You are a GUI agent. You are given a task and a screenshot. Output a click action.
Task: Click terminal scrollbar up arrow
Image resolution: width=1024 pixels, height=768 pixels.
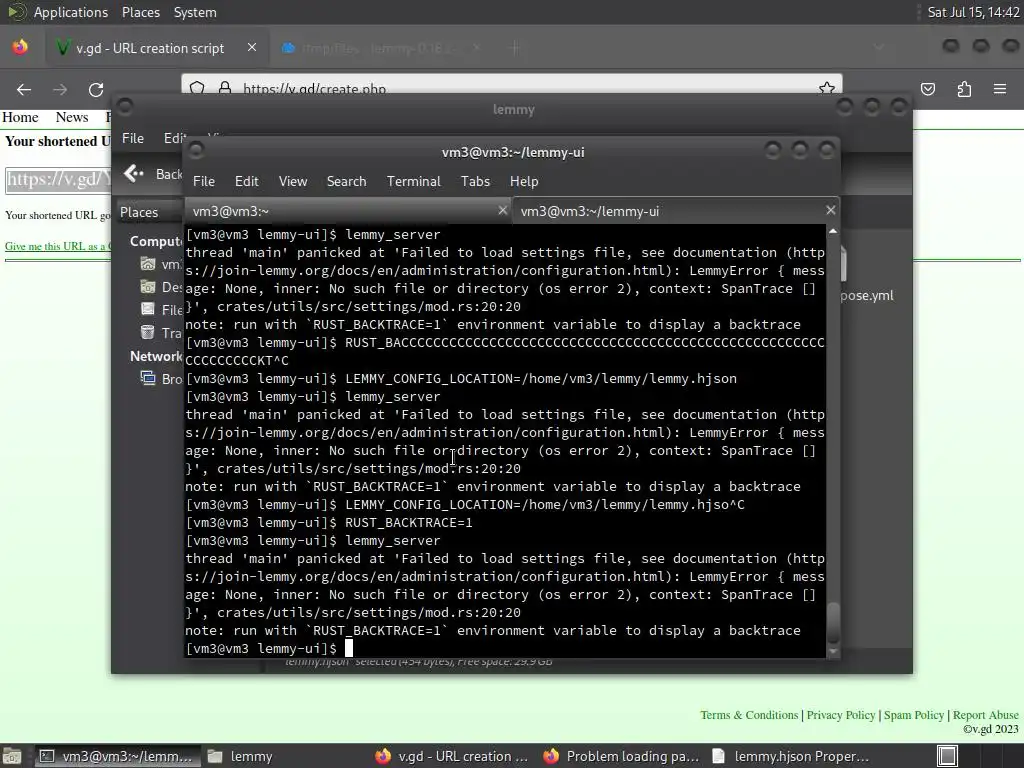point(833,231)
